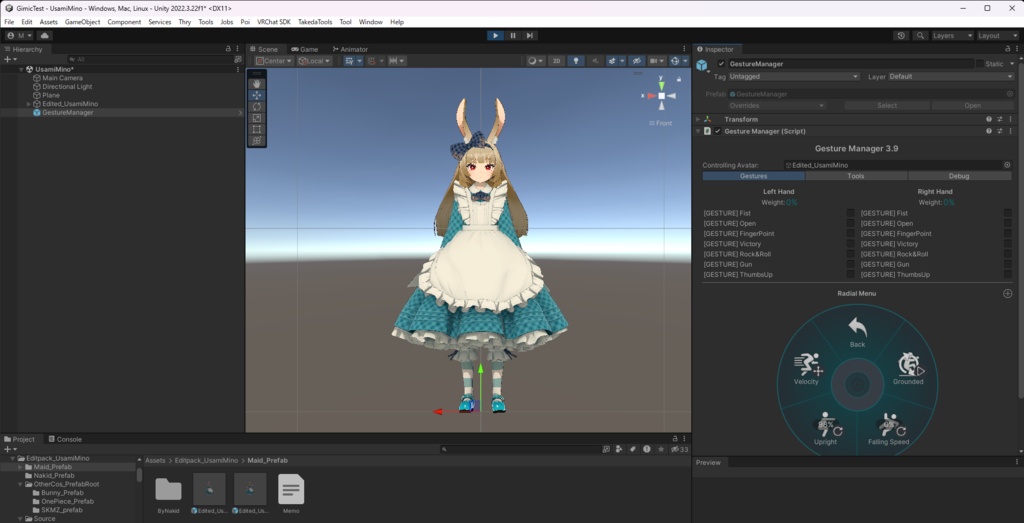The image size is (1024, 523).
Task: Toggle scene audio icon
Action: (x=595, y=61)
